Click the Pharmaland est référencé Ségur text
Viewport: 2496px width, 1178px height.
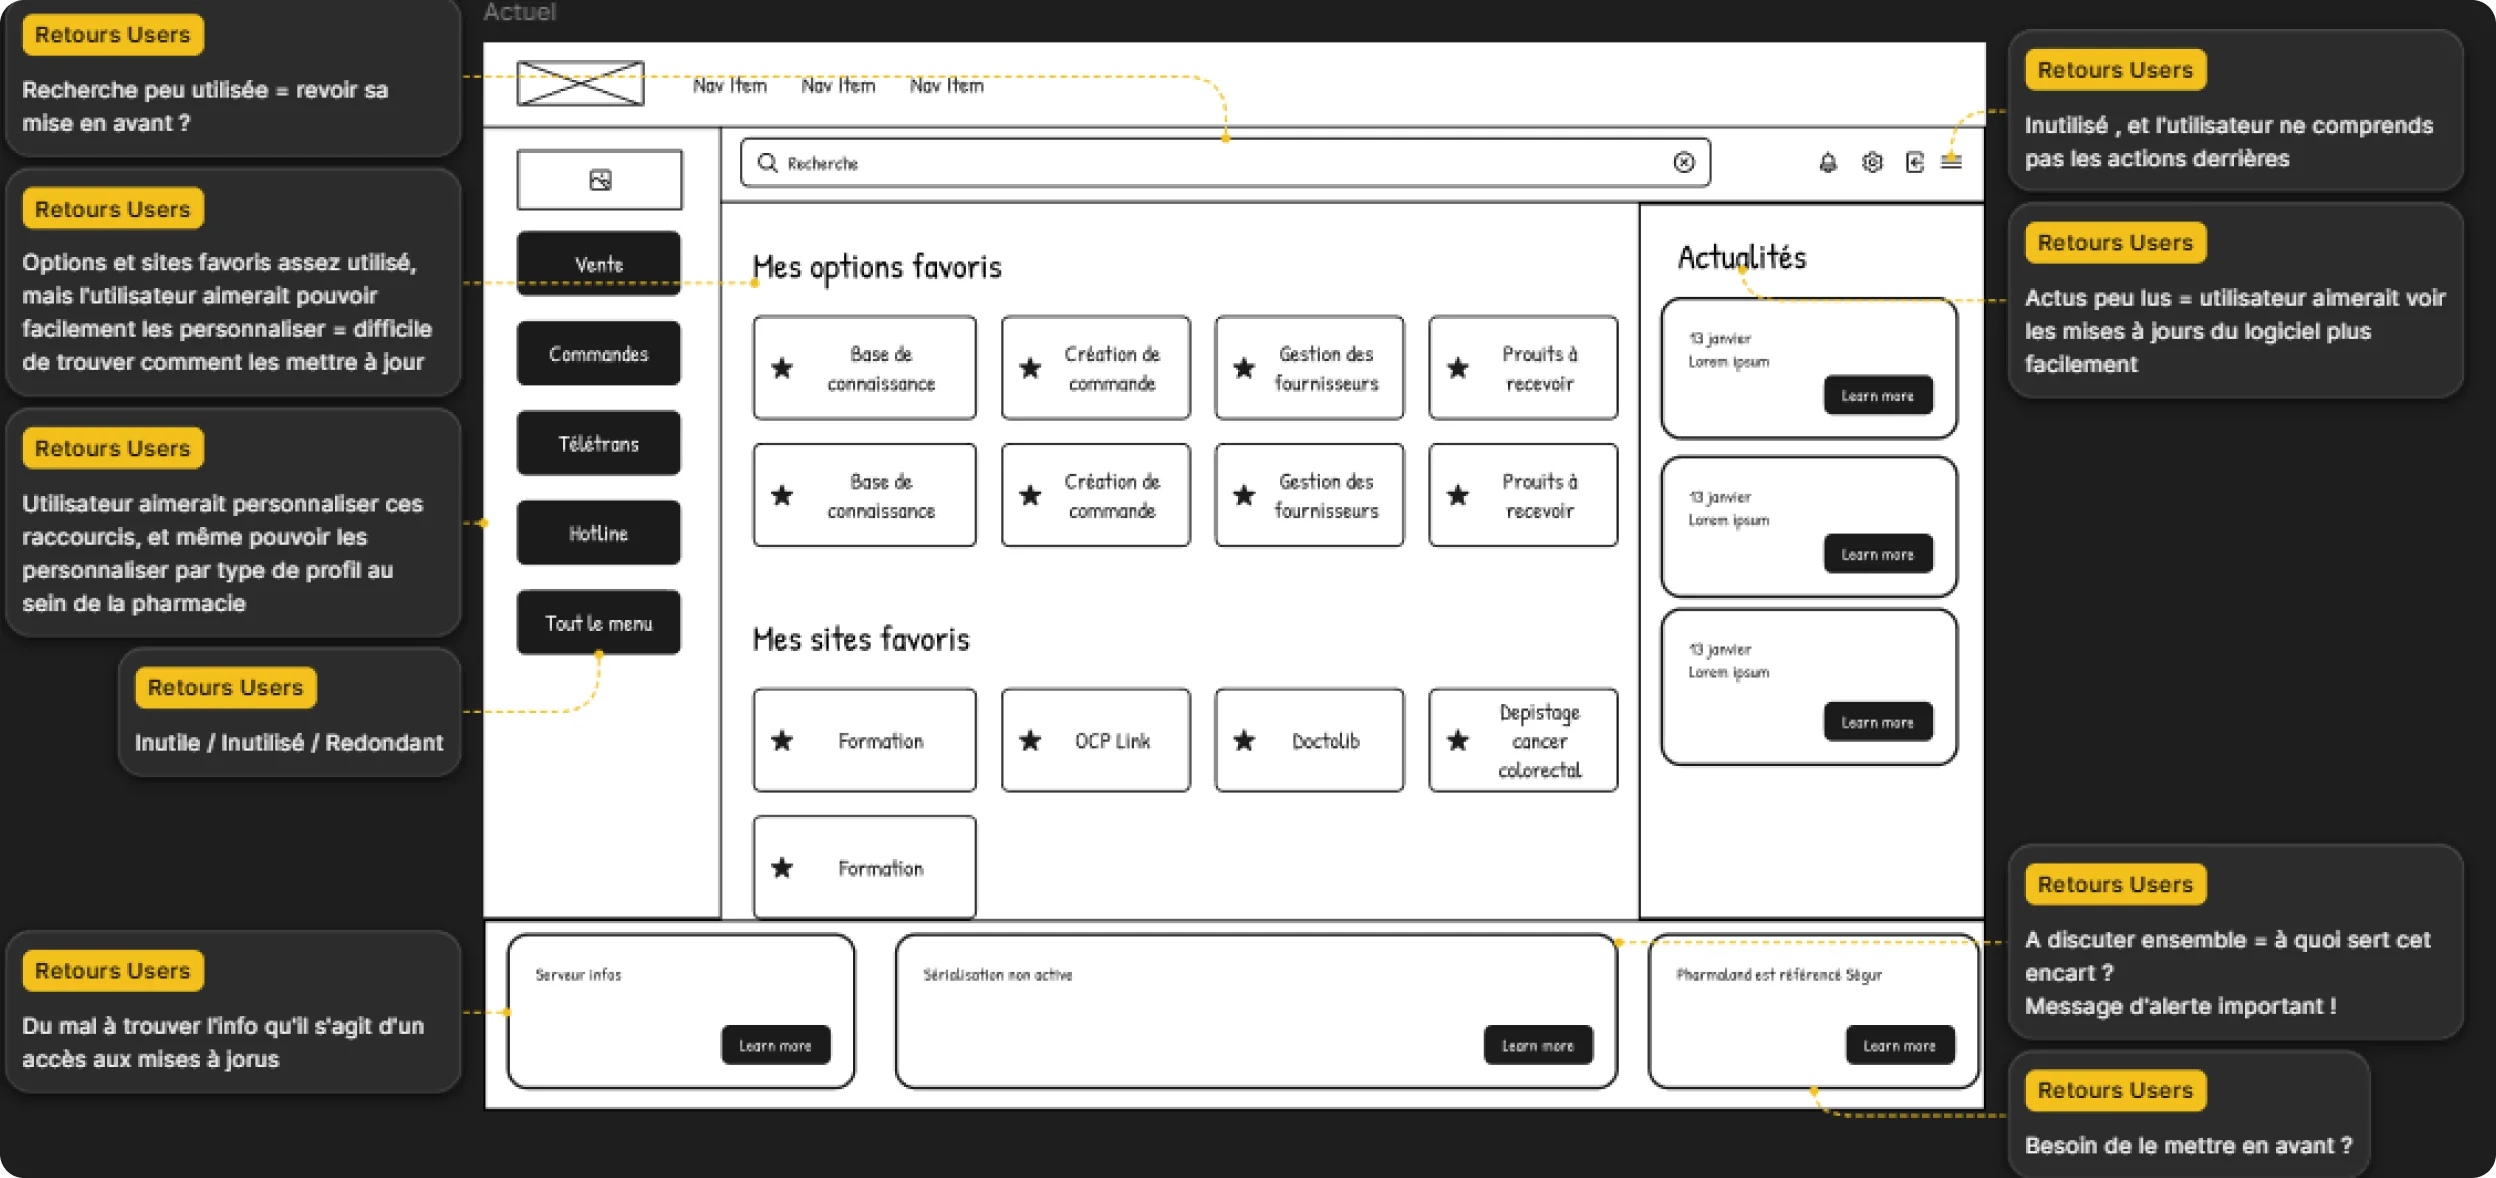(1779, 974)
